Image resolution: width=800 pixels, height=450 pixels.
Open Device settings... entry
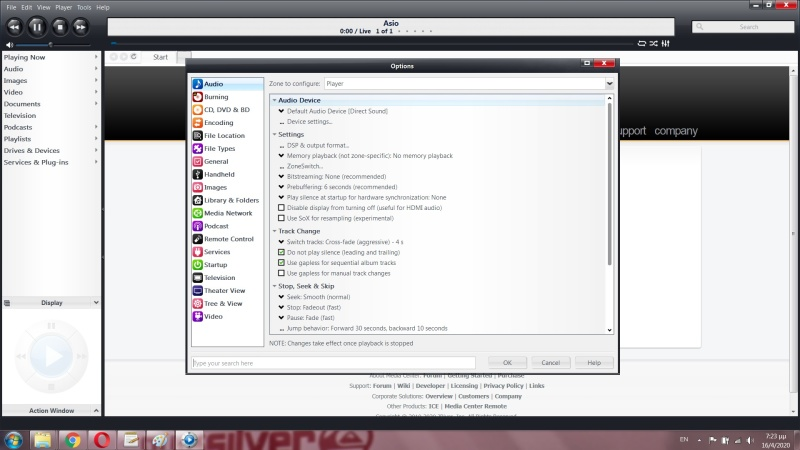pos(309,121)
